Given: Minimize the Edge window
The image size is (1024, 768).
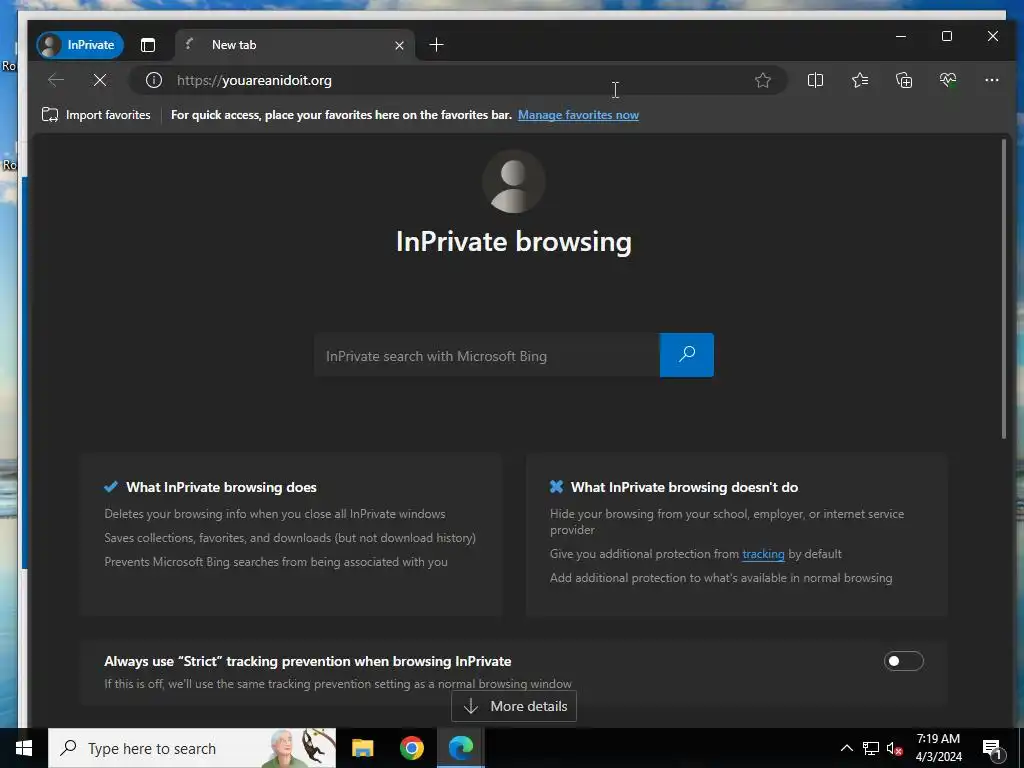Looking at the screenshot, I should point(901,37).
